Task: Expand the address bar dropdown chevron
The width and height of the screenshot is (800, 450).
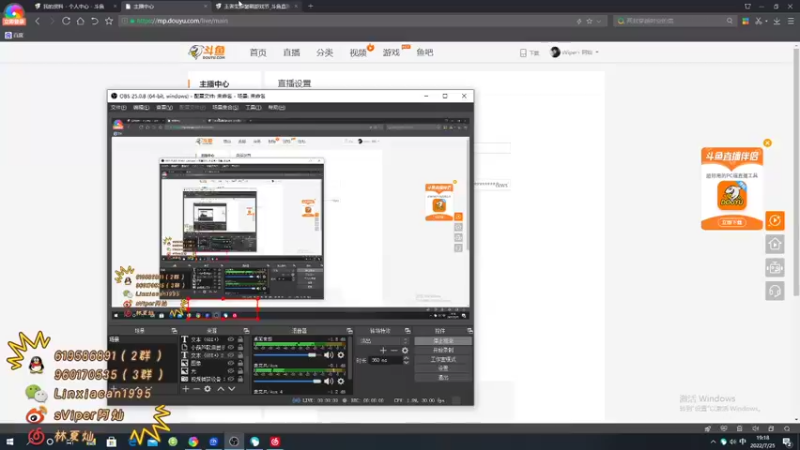Action: click(599, 21)
